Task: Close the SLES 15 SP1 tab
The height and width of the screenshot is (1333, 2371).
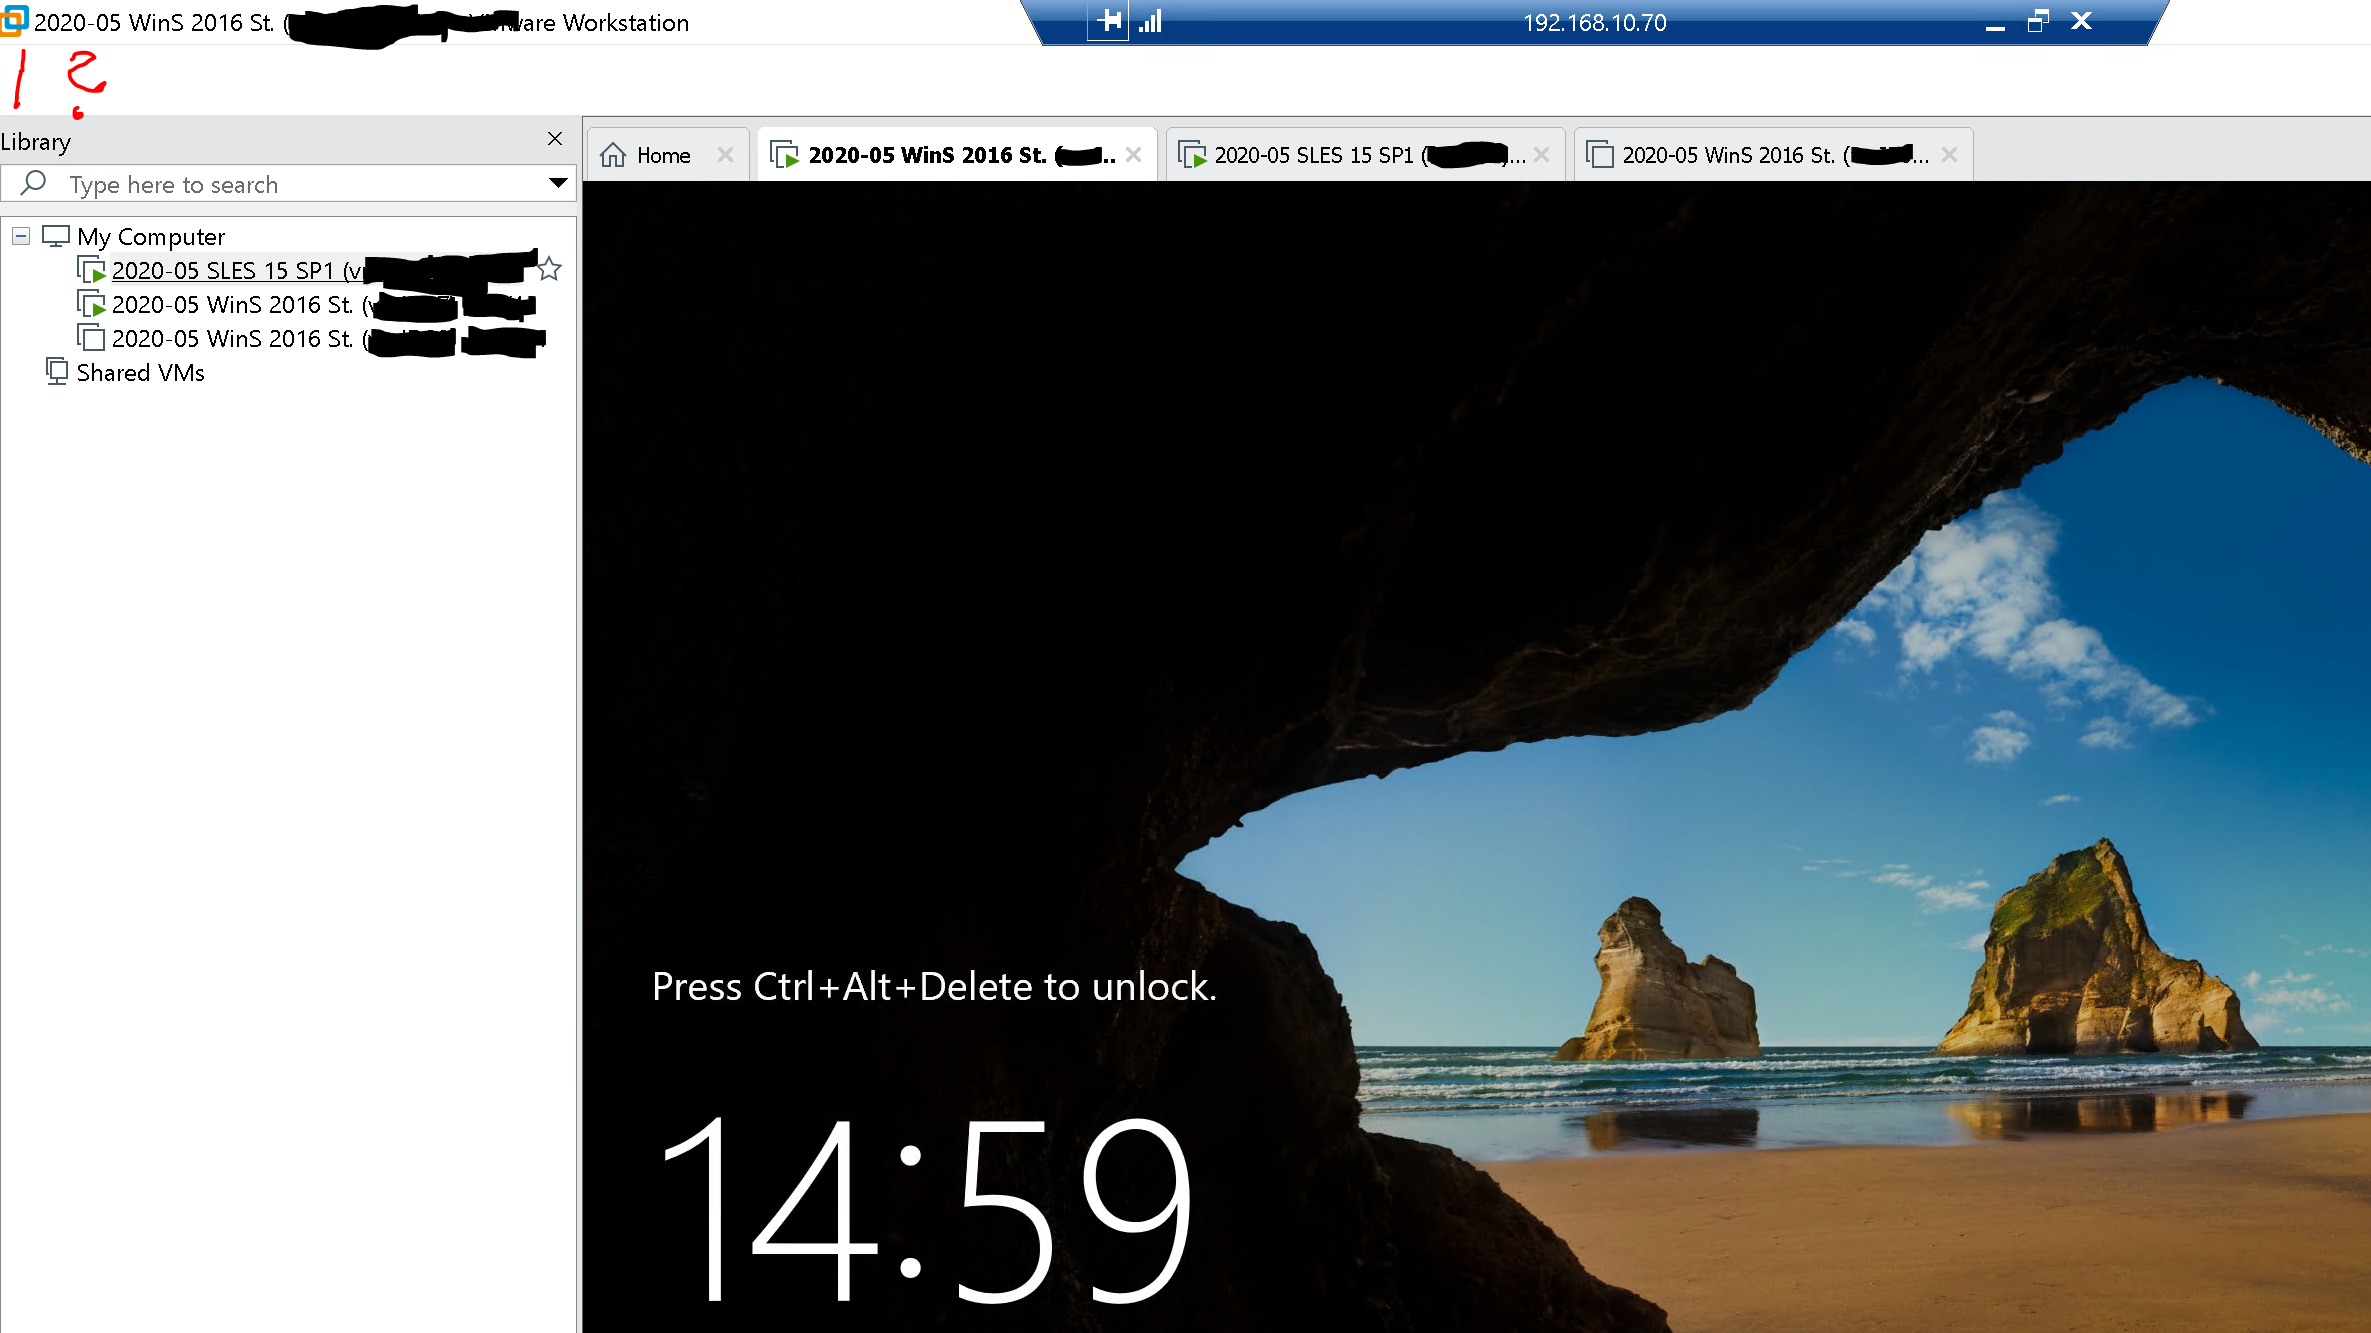Action: point(1542,155)
